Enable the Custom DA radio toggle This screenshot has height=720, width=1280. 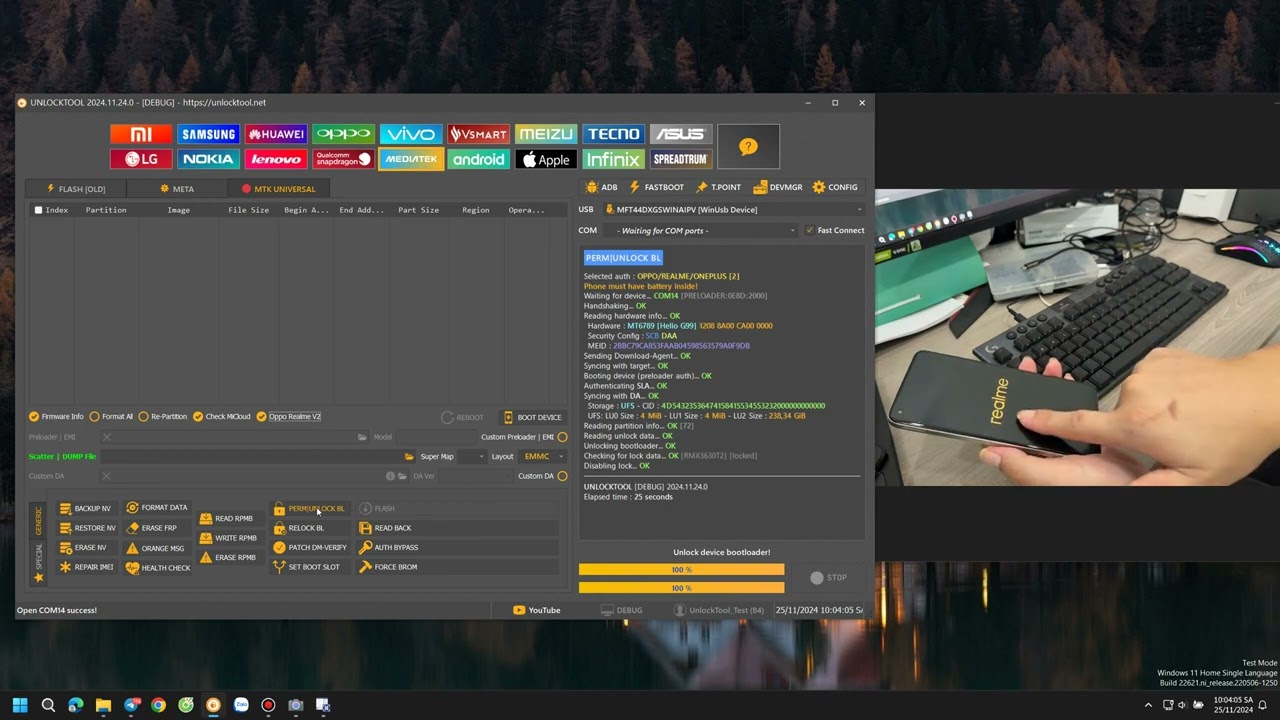click(x=562, y=476)
